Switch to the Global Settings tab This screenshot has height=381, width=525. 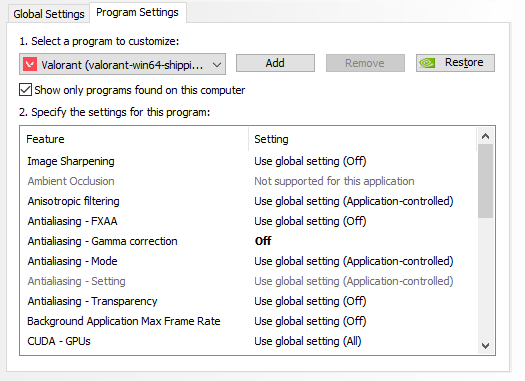[49, 14]
